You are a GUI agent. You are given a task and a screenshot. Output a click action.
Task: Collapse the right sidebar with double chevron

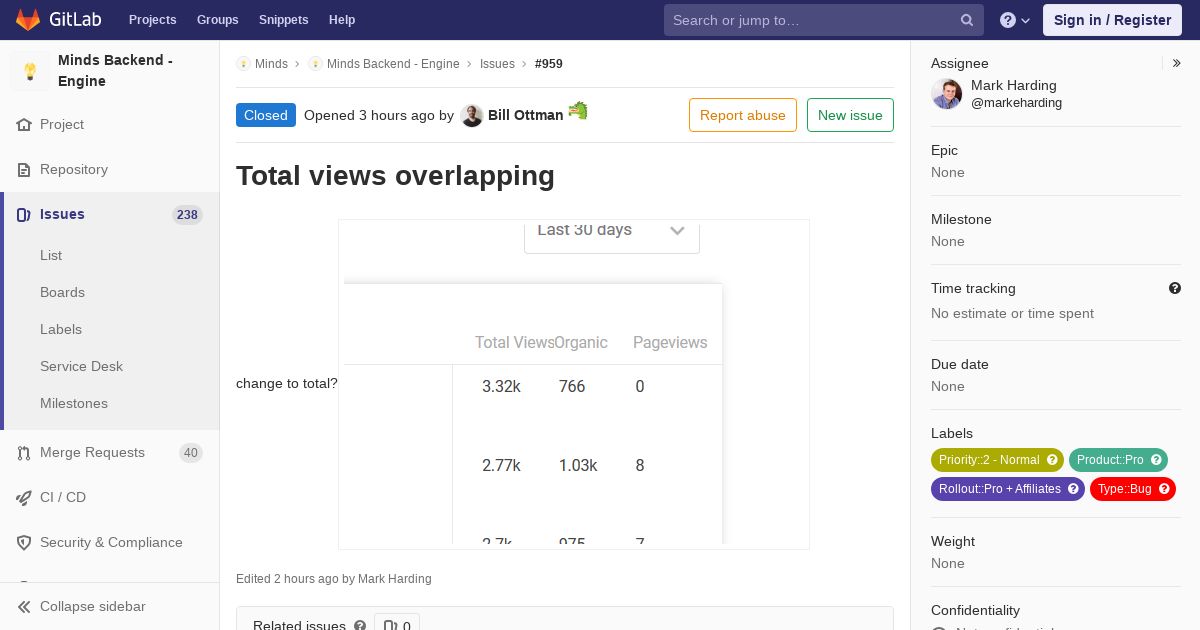(x=1177, y=63)
